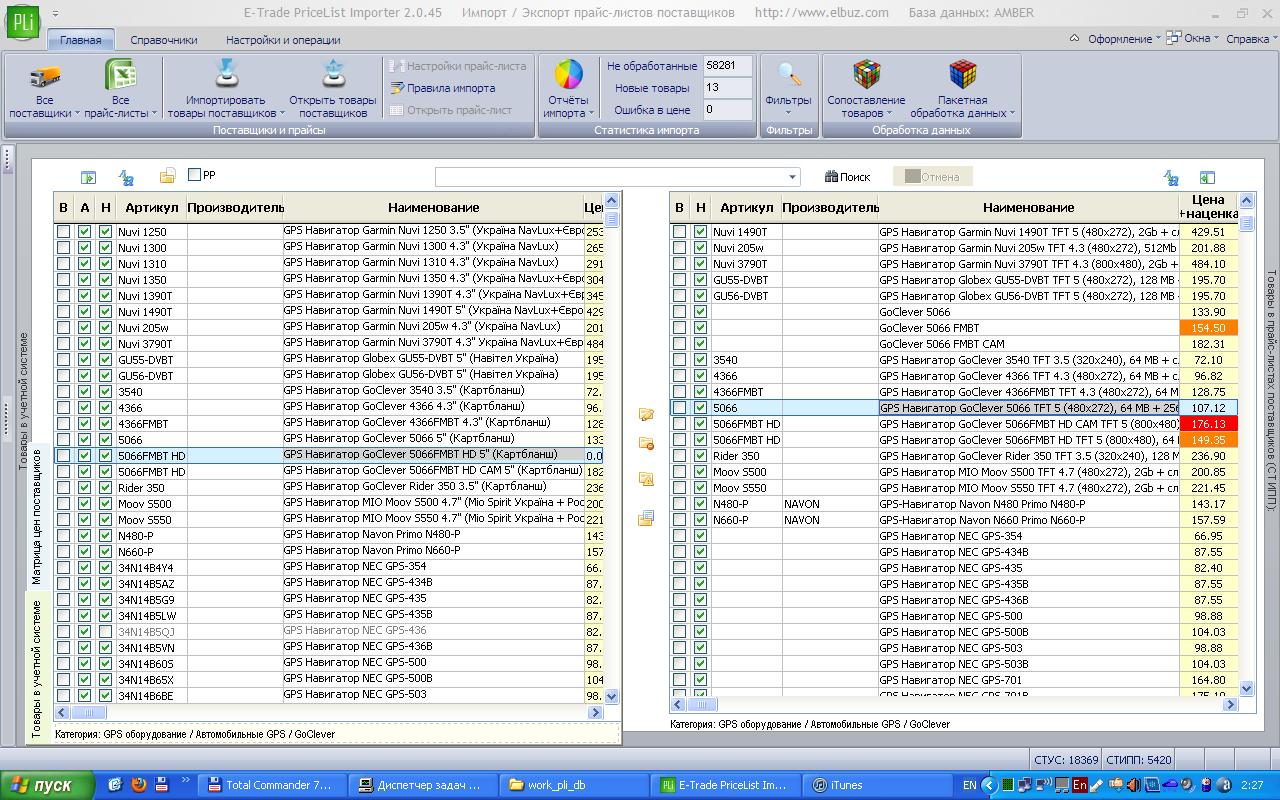Open the work_pli_db folder taskbar button

point(575,785)
